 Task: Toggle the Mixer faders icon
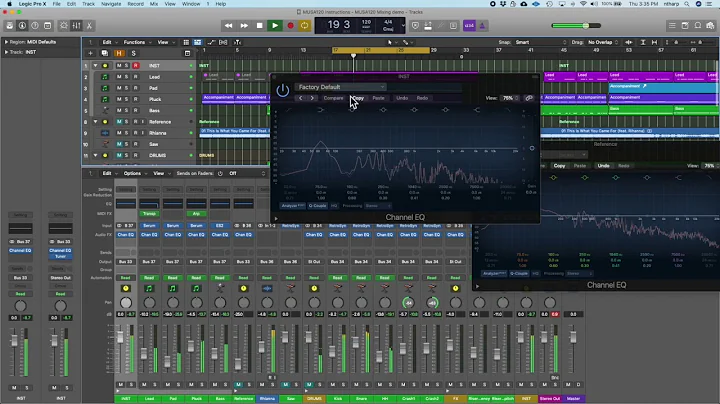click(x=77, y=26)
